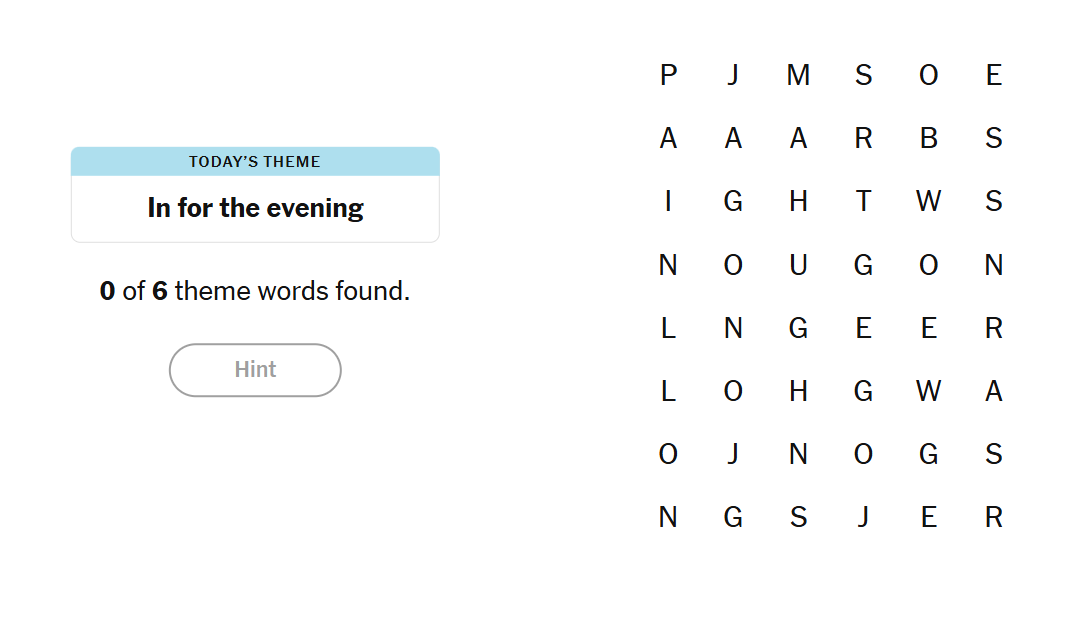This screenshot has height=626, width=1084.
Task: Select the letter P in the grid
Action: (668, 75)
